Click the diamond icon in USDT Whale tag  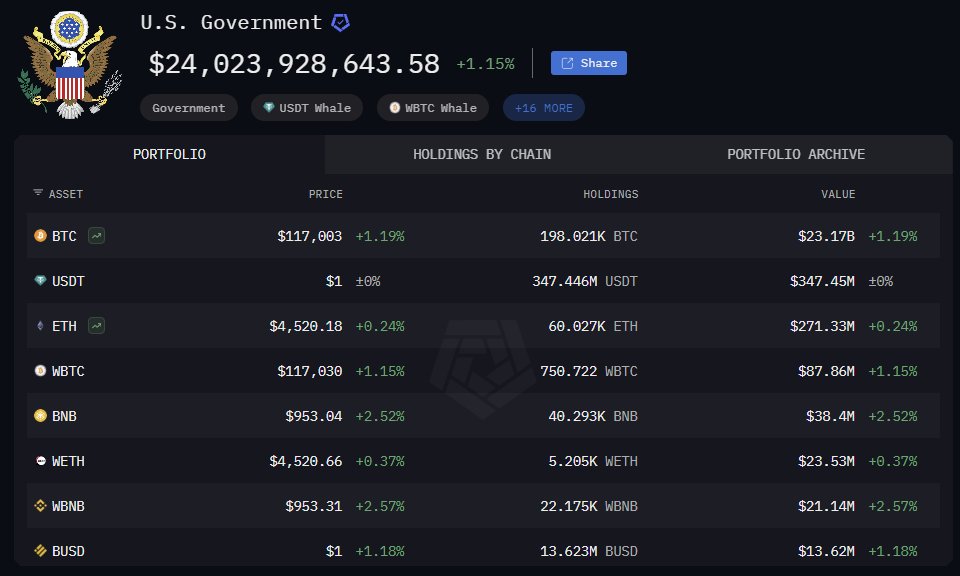pos(268,107)
